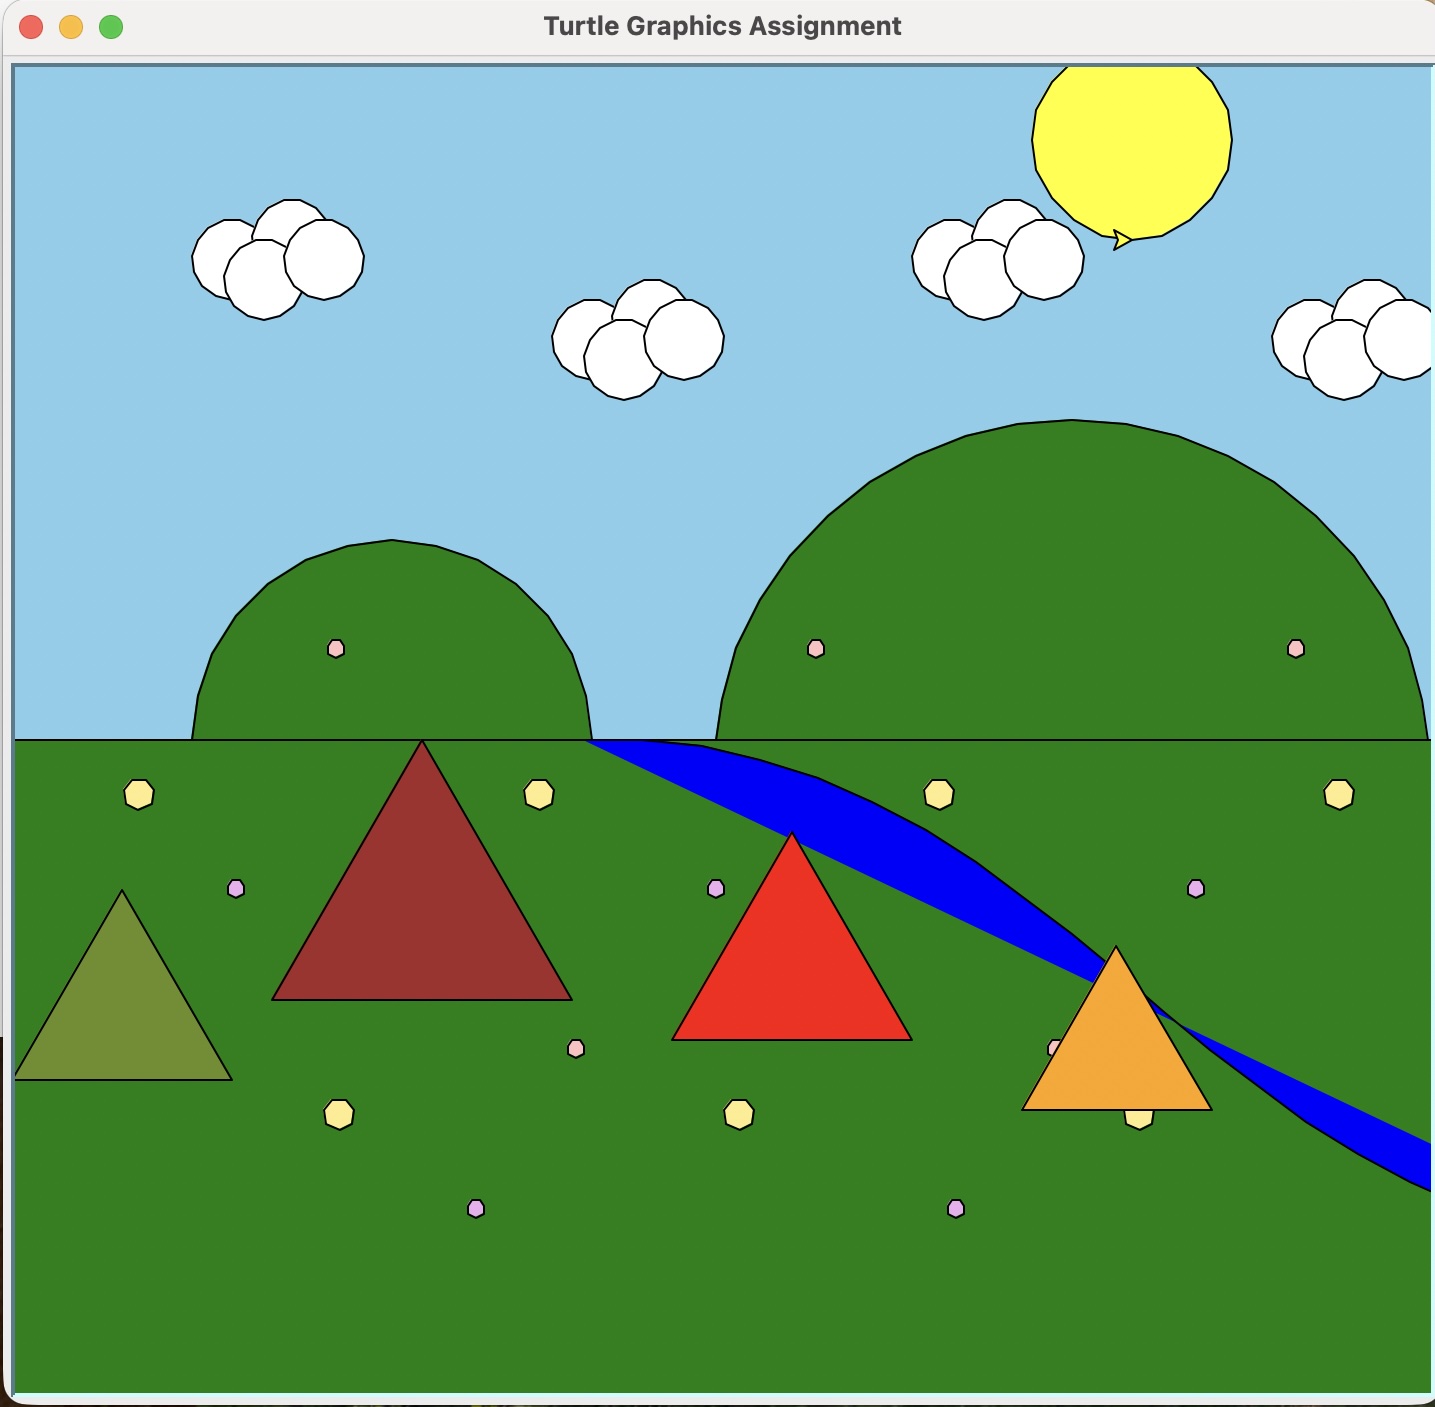
Task: Click the cloud touching the sun
Action: (x=998, y=260)
